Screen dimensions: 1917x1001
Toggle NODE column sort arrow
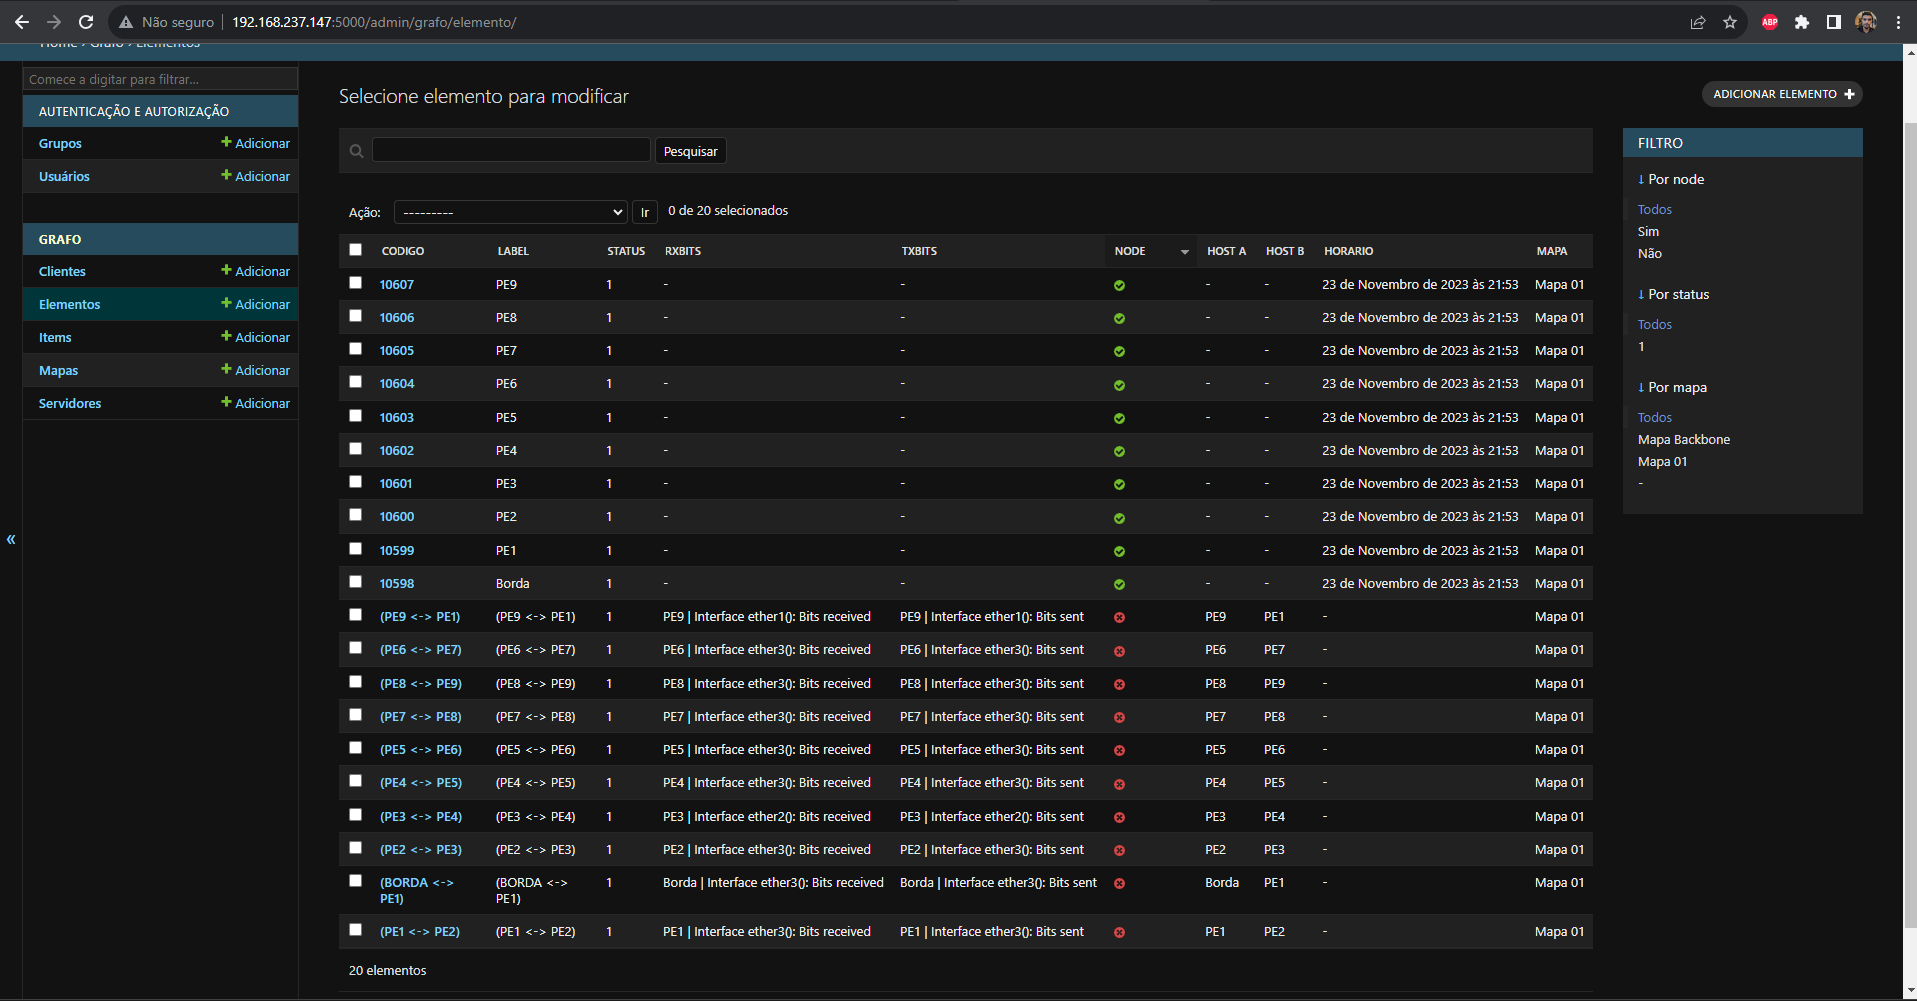[1185, 252]
